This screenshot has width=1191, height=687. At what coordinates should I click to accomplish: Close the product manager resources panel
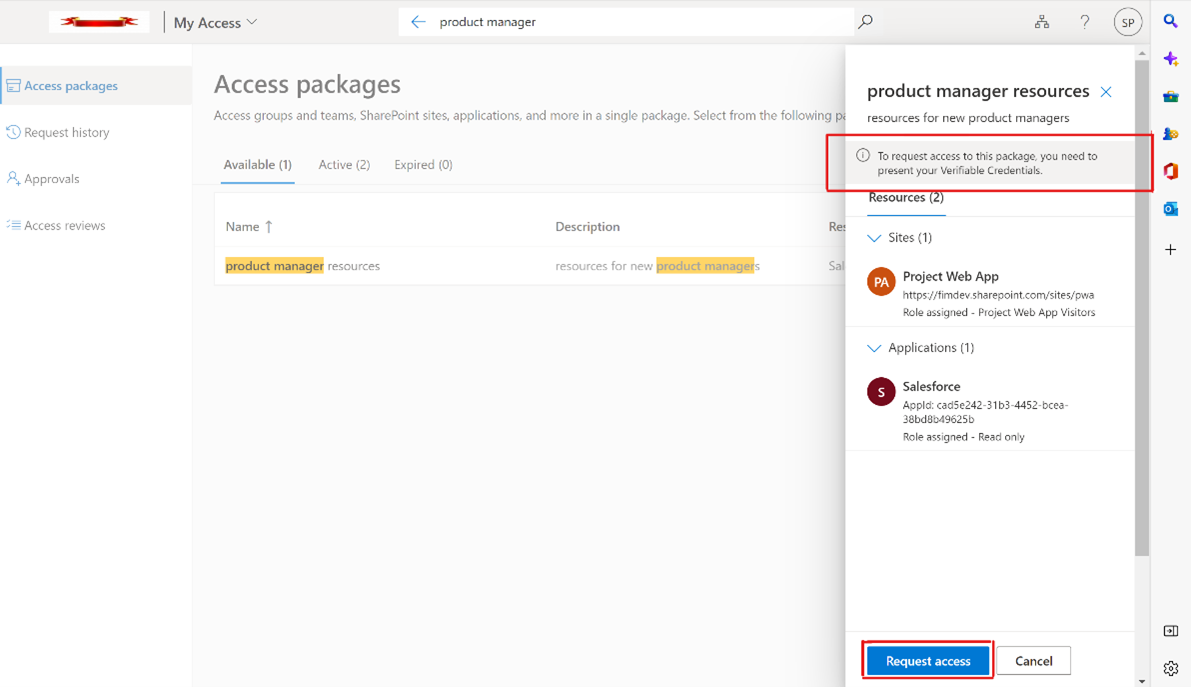1106,92
